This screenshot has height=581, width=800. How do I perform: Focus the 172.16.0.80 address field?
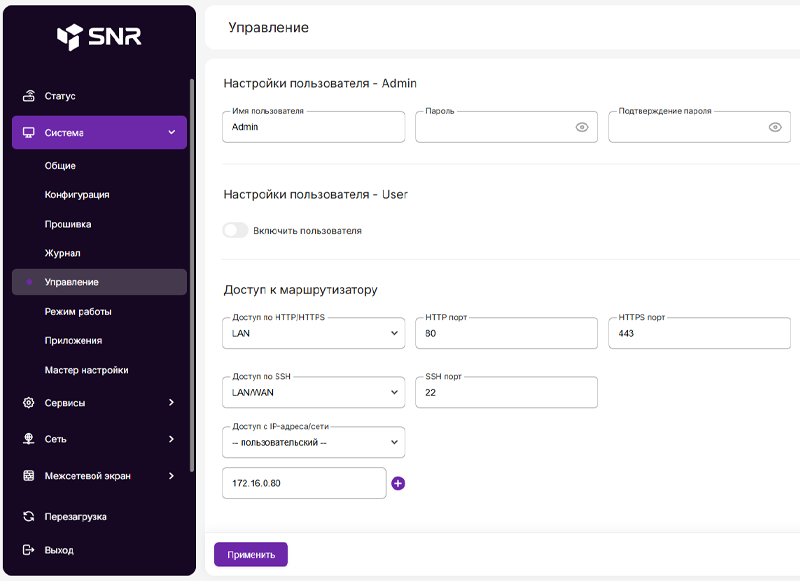(304, 483)
